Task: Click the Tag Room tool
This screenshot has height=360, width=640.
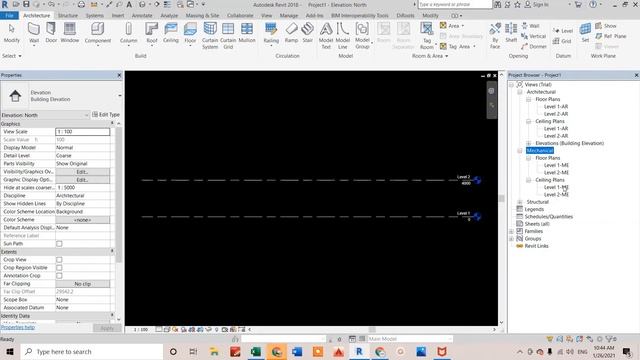Action: [x=427, y=36]
